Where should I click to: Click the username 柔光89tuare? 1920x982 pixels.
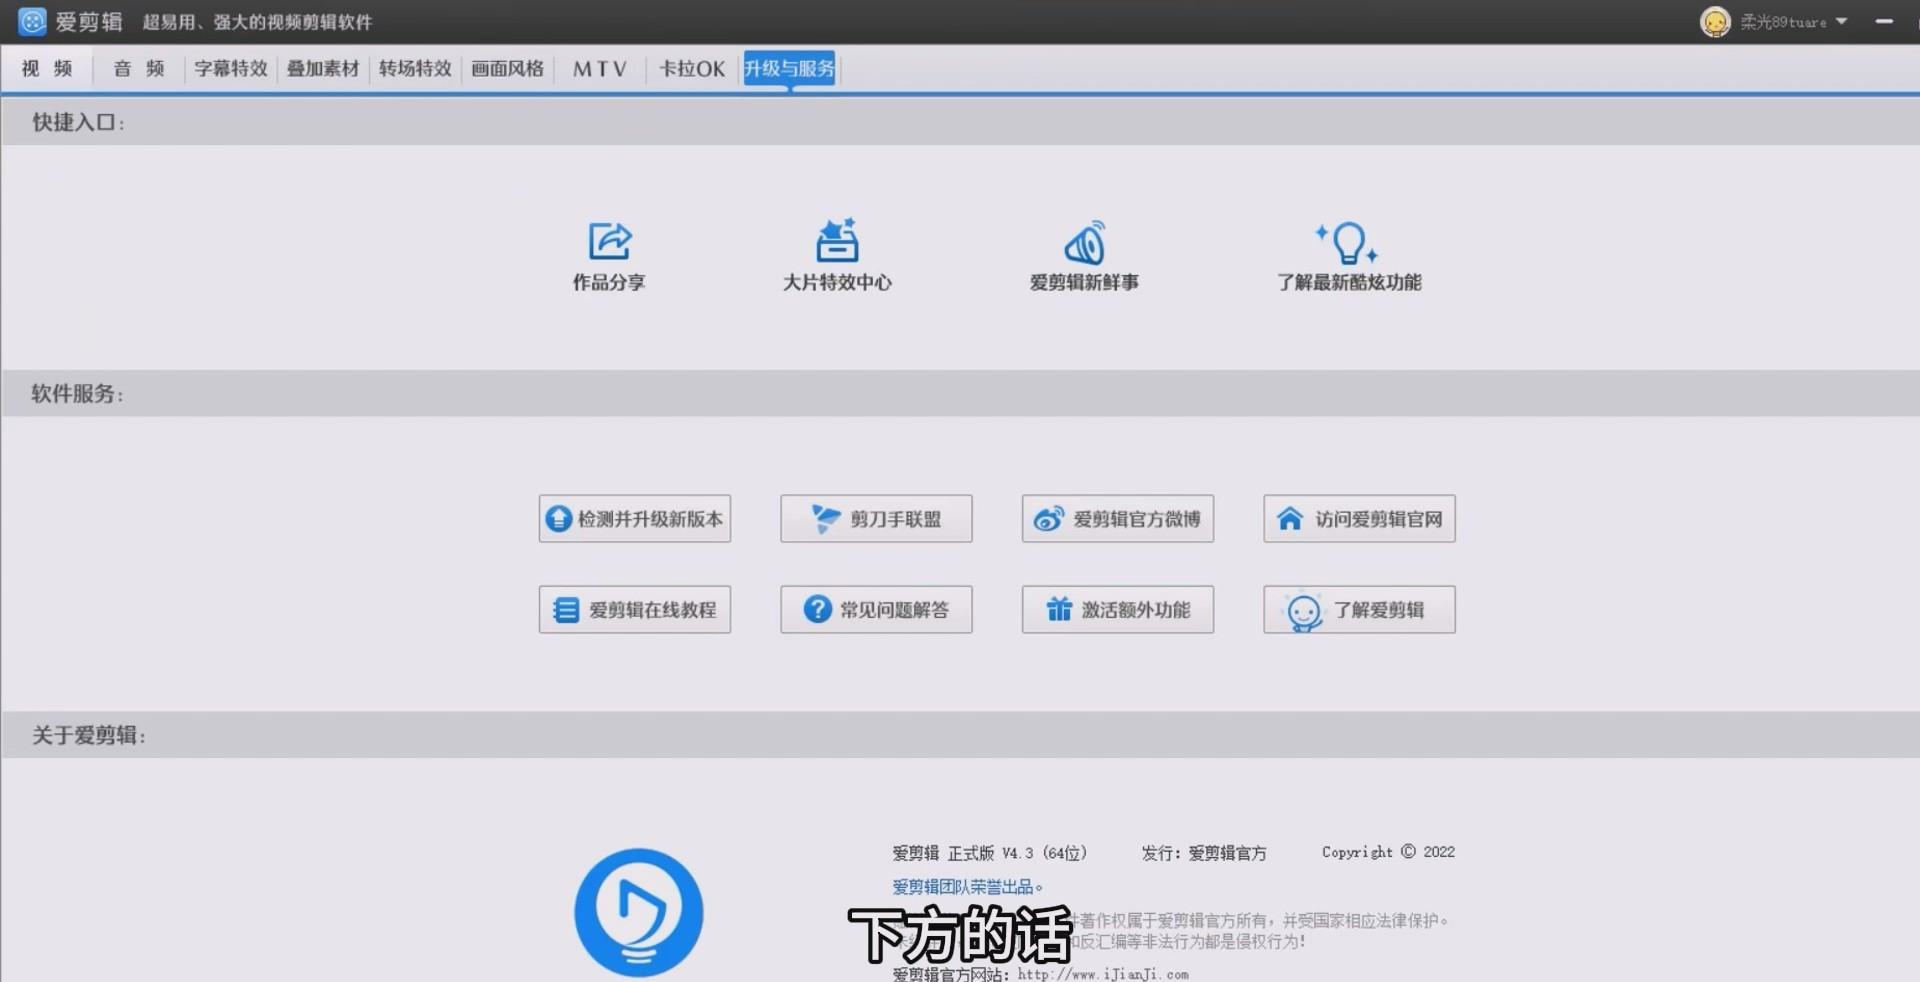click(x=1783, y=22)
